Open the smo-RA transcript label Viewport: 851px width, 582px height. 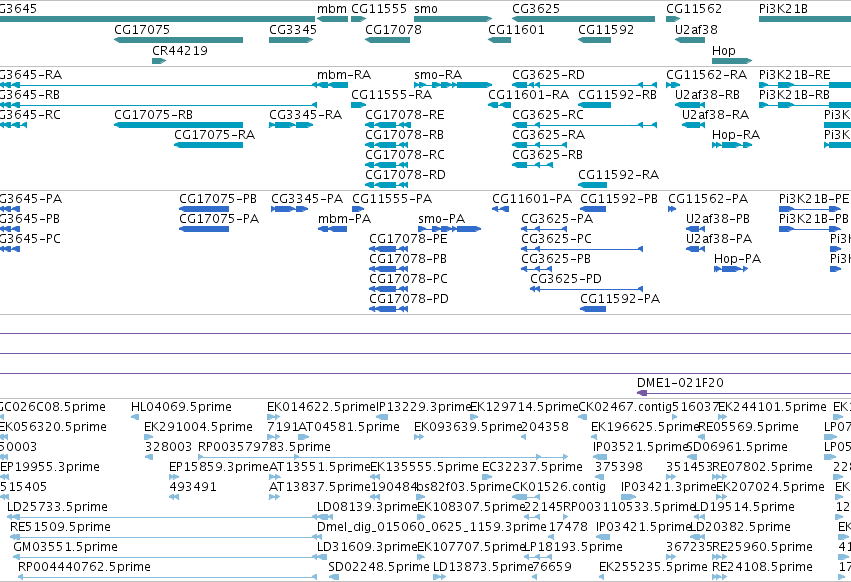click(438, 74)
